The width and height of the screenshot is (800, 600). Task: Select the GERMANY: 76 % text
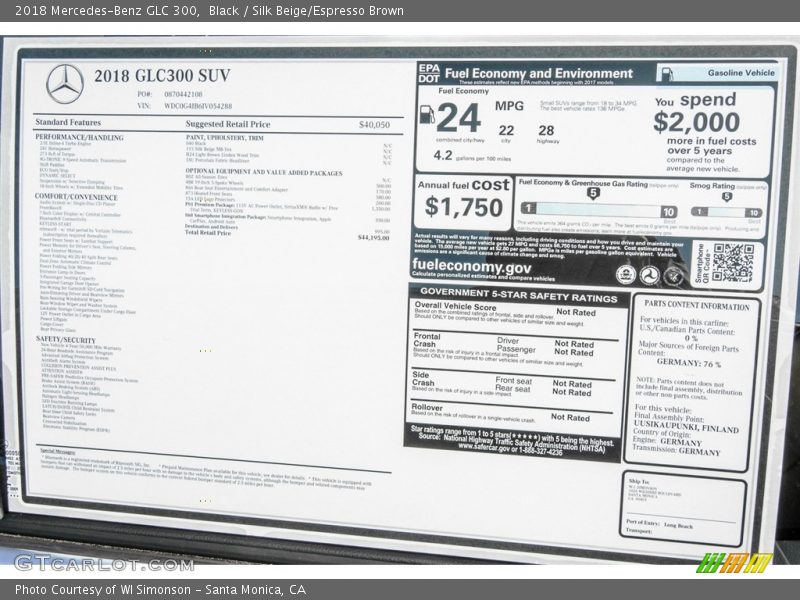pos(689,363)
